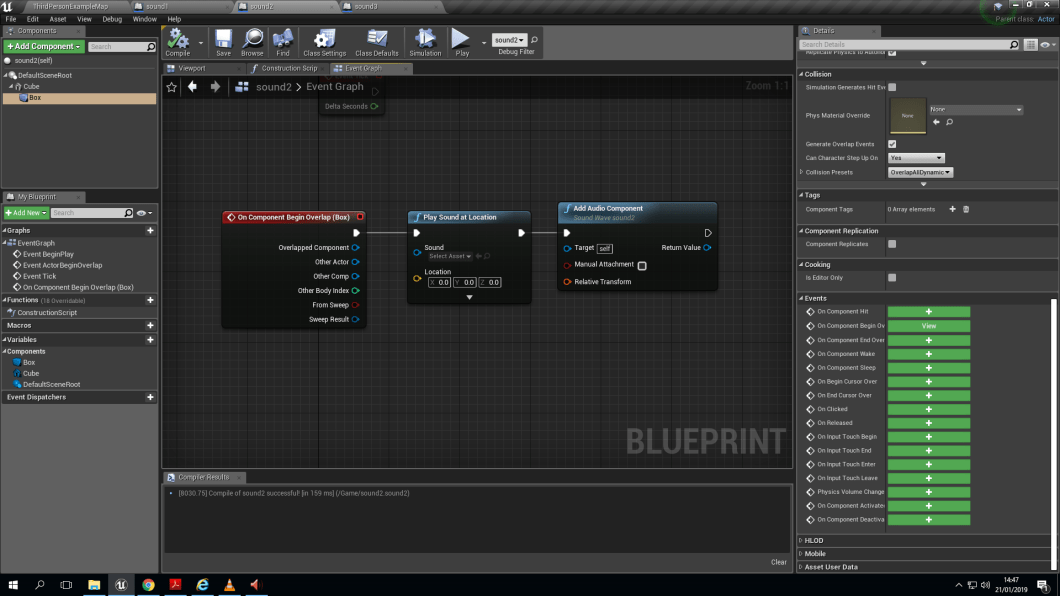
Task: Add a new Function with plus
Action: pyautogui.click(x=150, y=300)
